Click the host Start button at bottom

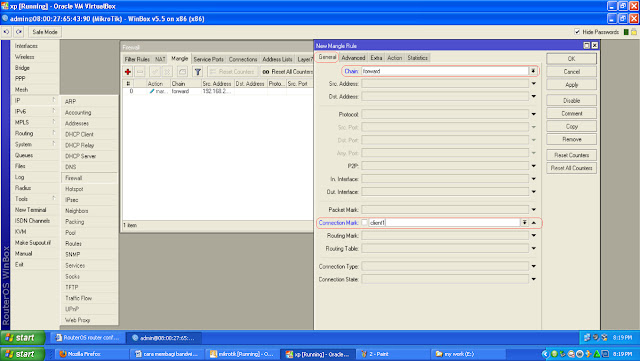(x=22, y=354)
